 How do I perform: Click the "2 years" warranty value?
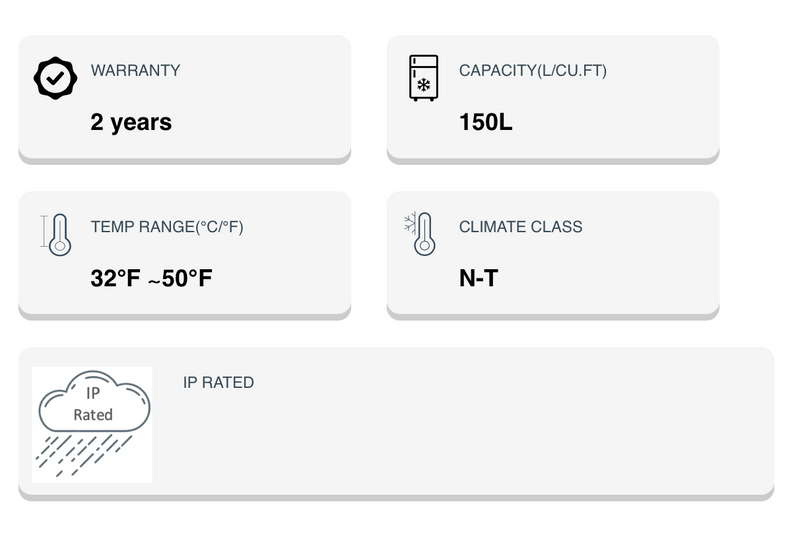click(x=131, y=122)
